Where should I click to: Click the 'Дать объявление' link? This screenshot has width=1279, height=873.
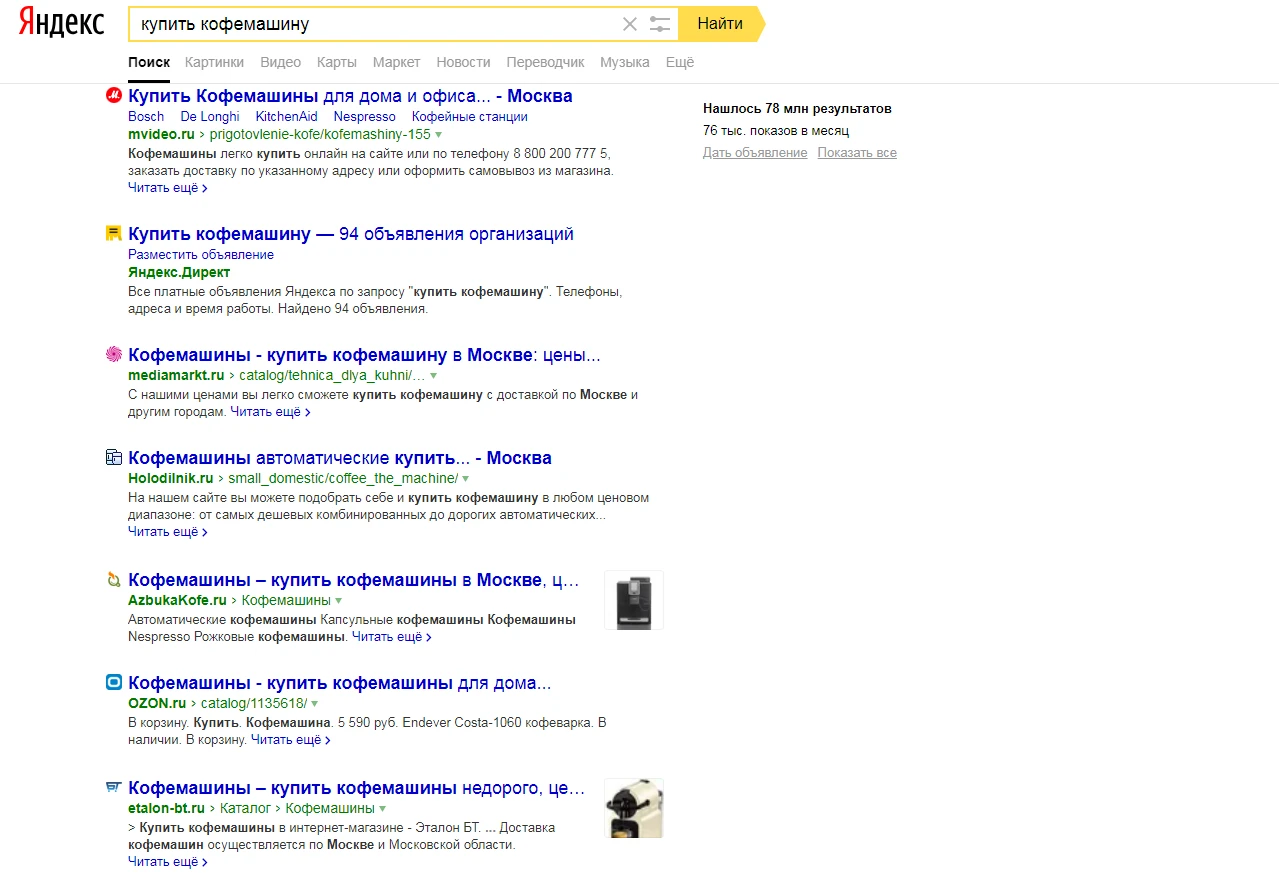coord(754,153)
